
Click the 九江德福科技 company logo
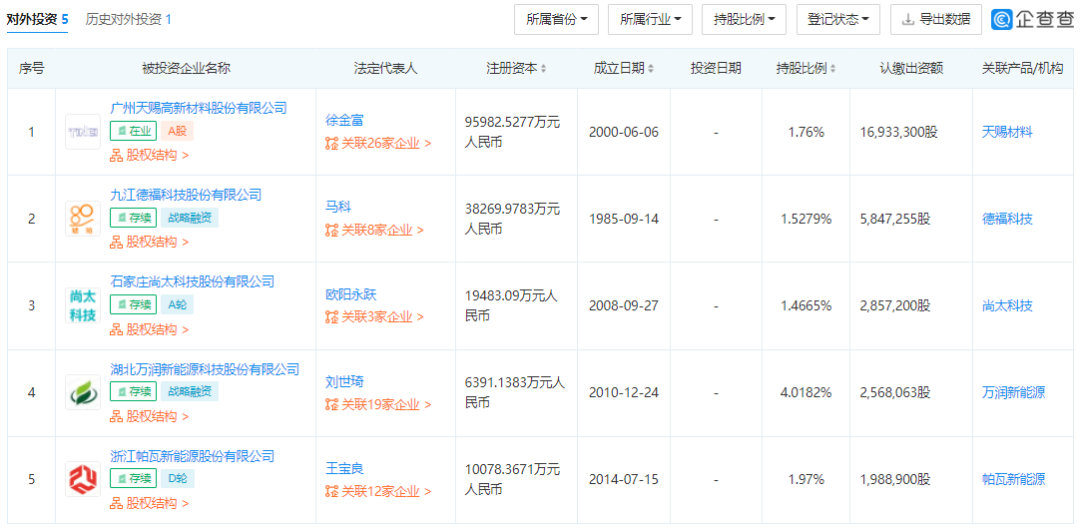[x=82, y=219]
